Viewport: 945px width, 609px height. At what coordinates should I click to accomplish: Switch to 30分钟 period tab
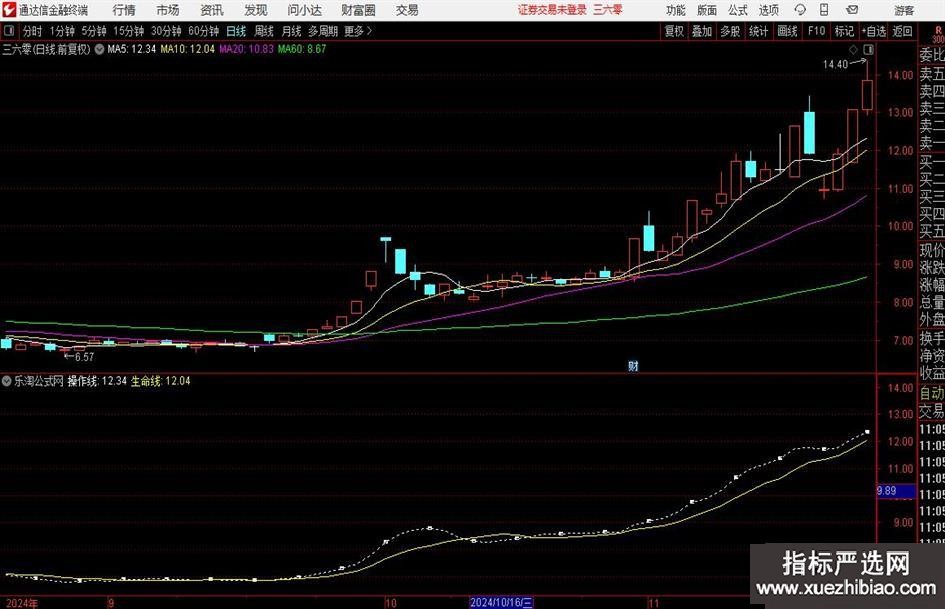(166, 31)
